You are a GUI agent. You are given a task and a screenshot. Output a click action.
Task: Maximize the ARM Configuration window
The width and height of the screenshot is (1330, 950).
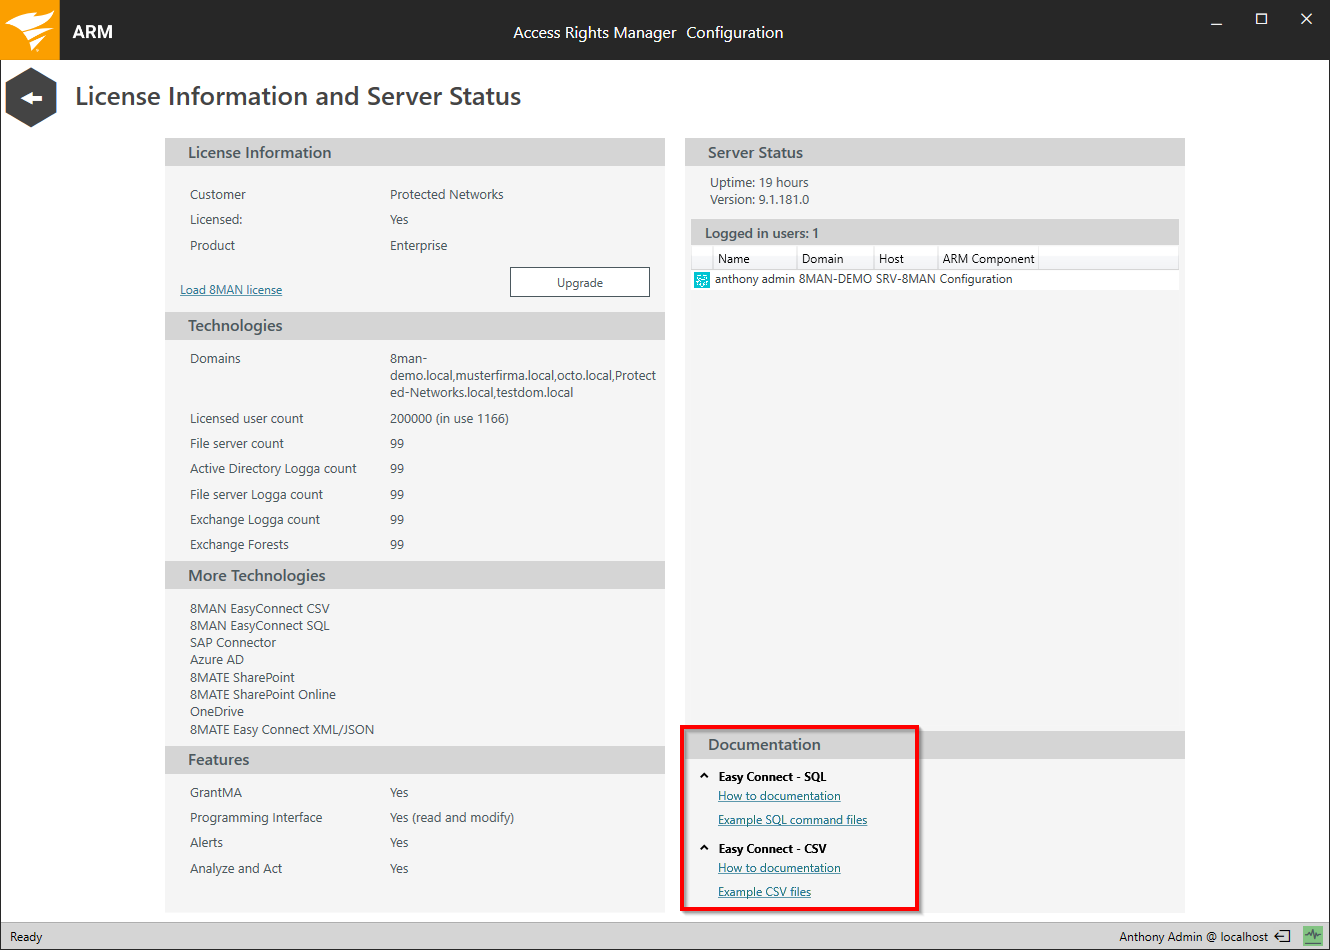(1261, 19)
